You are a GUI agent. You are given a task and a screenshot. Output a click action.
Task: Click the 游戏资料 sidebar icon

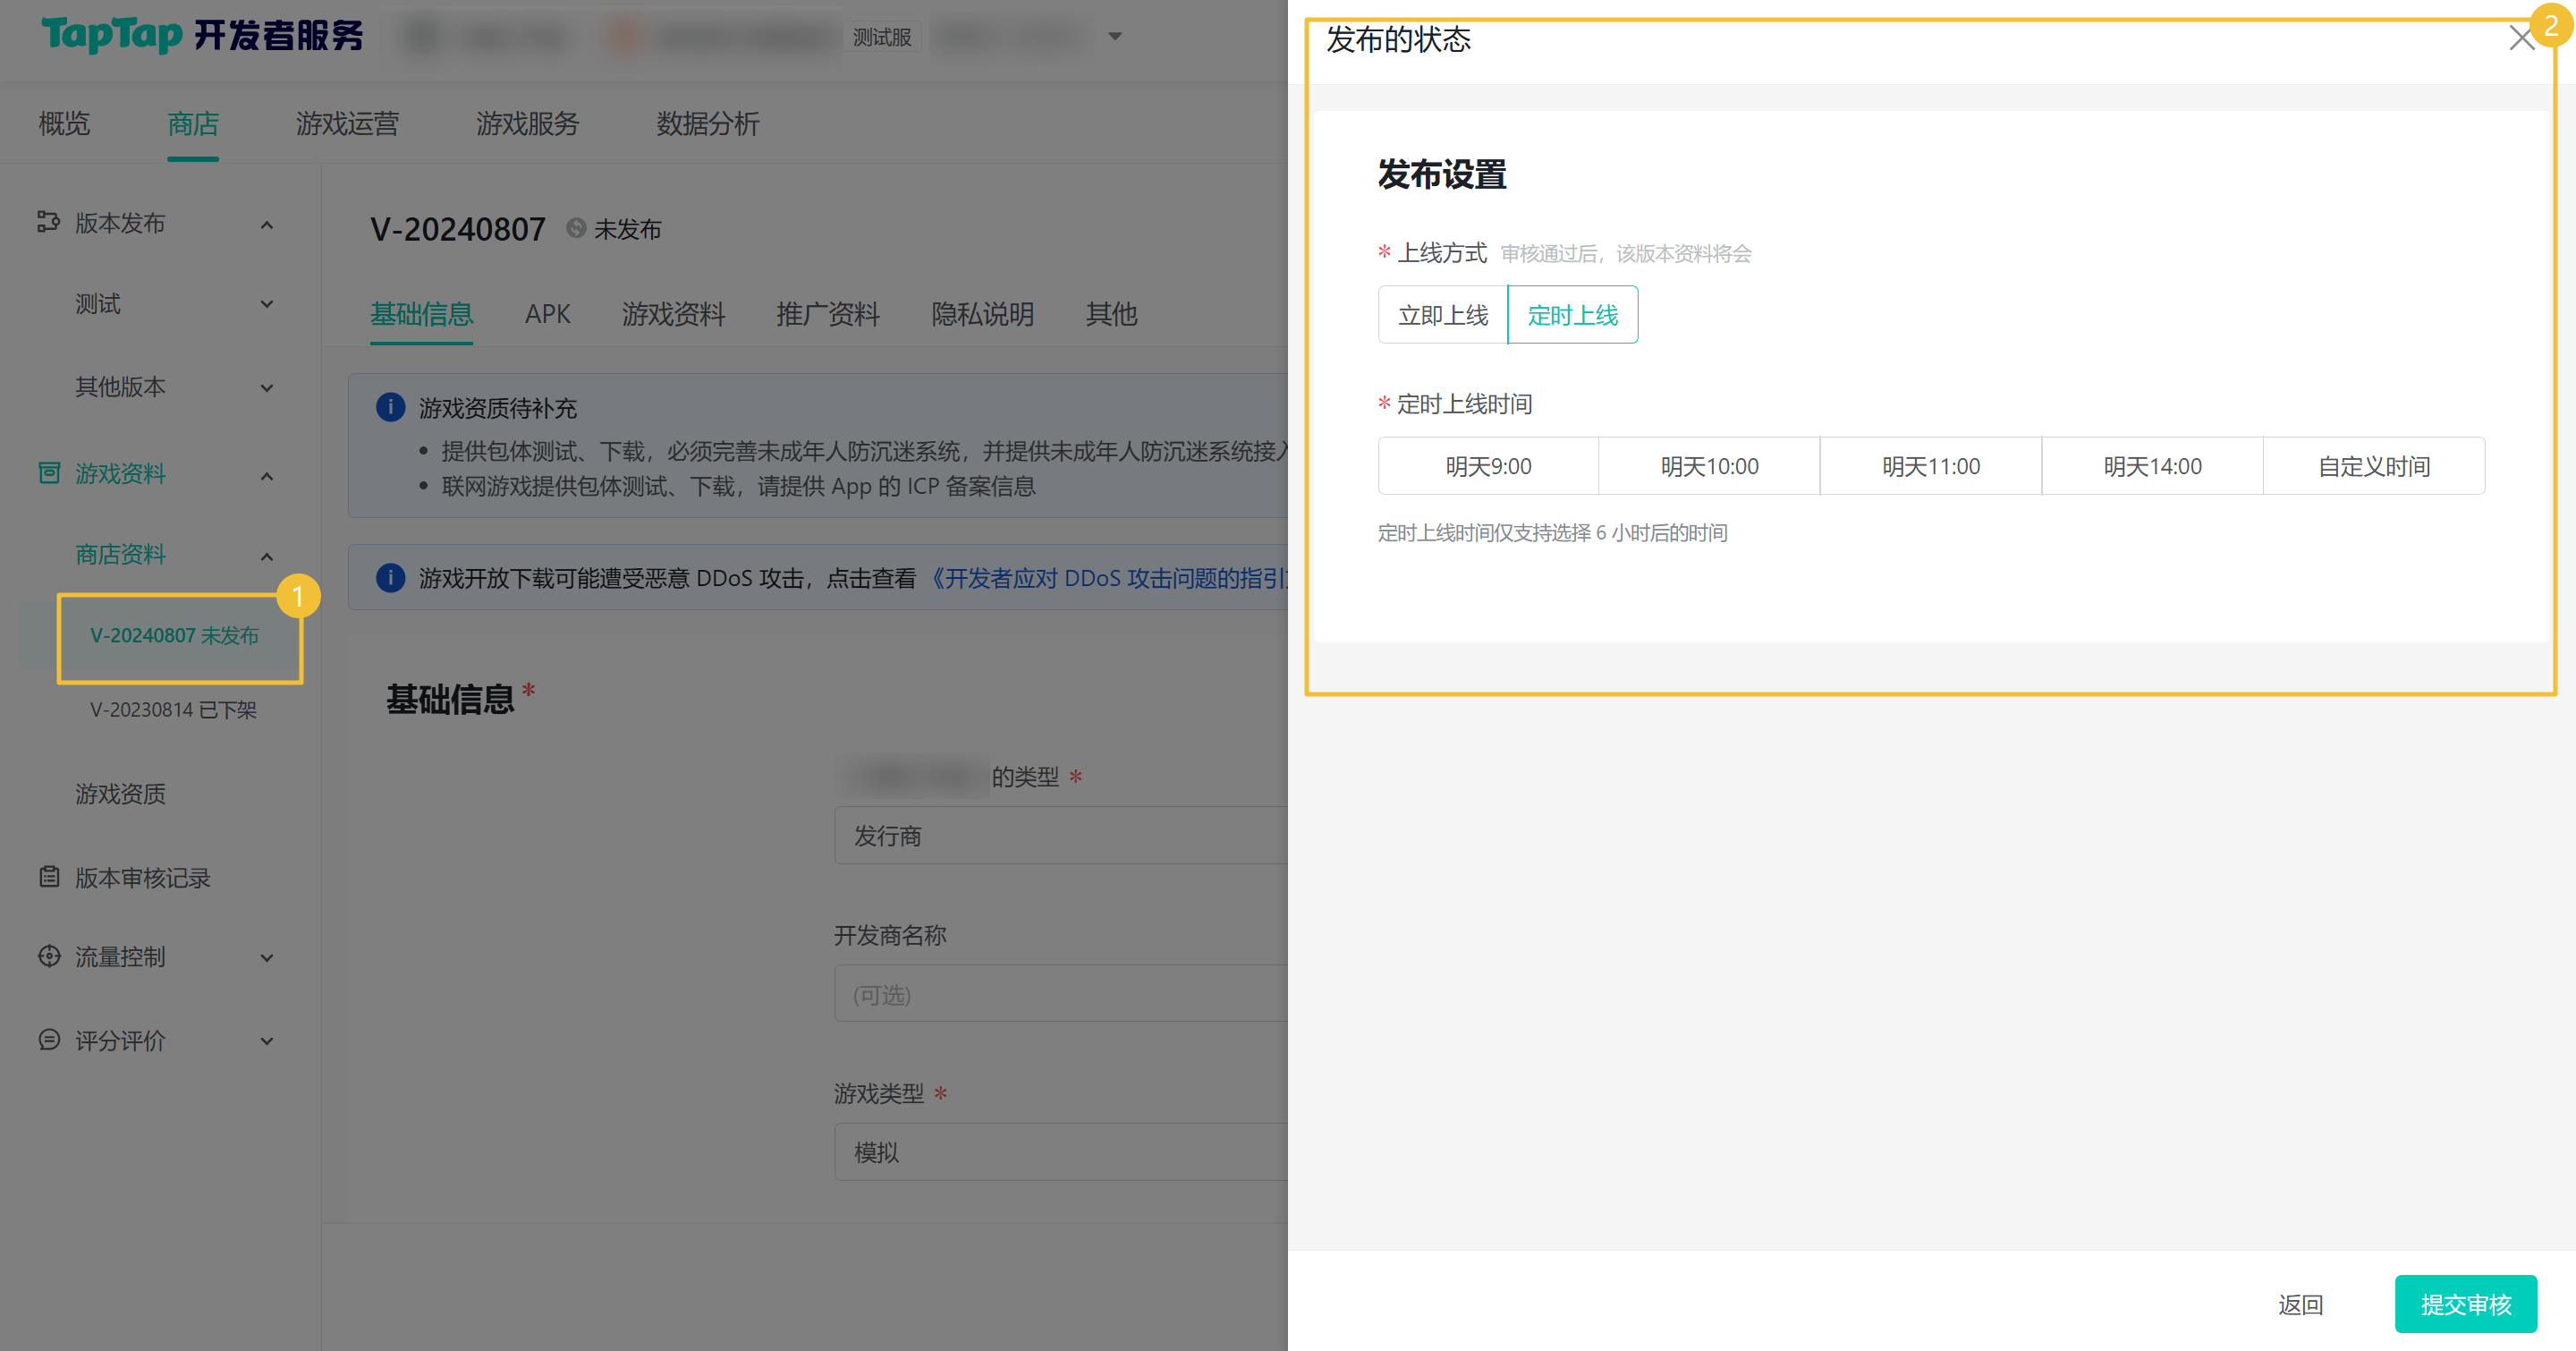(x=49, y=472)
